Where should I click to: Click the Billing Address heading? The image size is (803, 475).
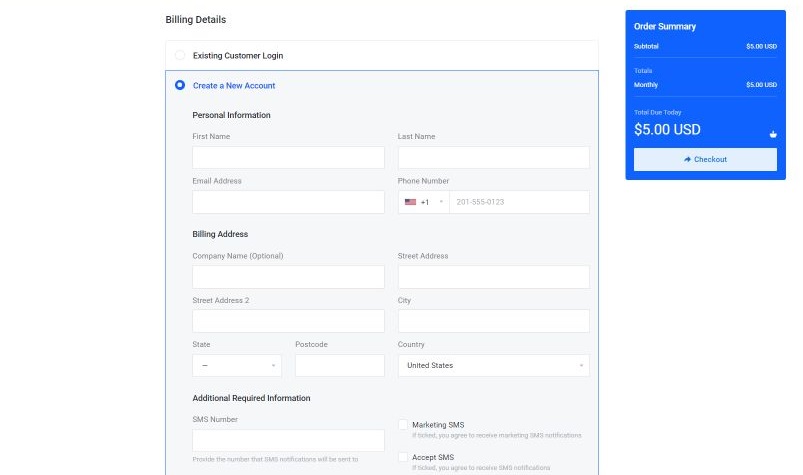pos(220,234)
